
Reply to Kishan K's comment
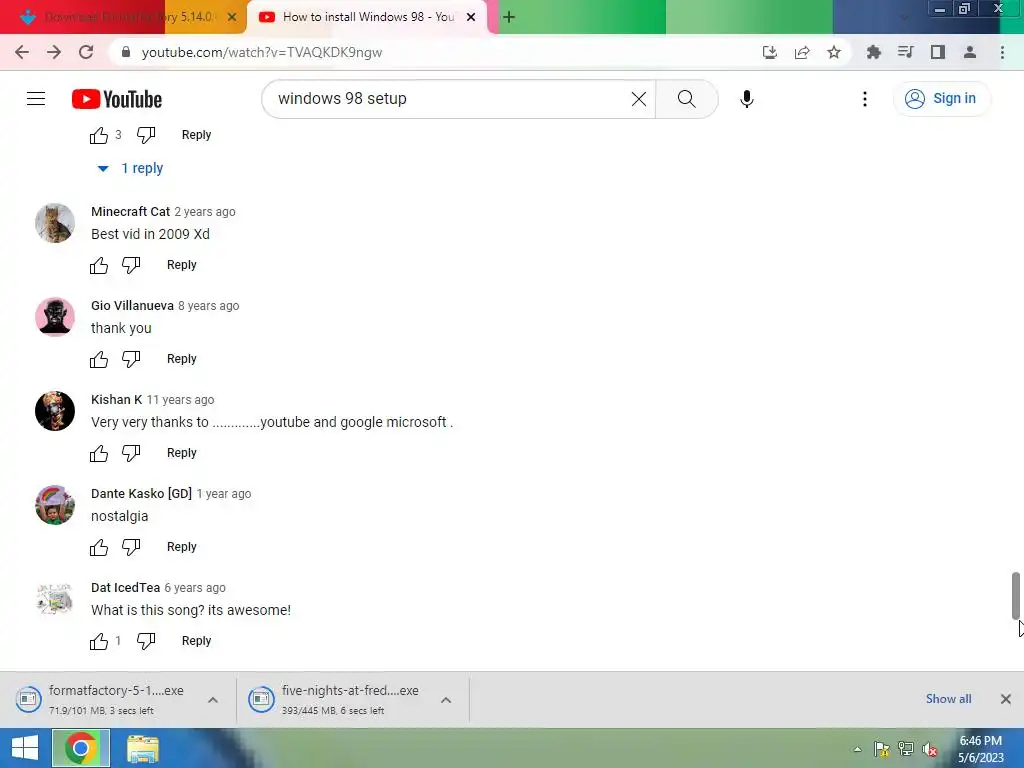(182, 453)
